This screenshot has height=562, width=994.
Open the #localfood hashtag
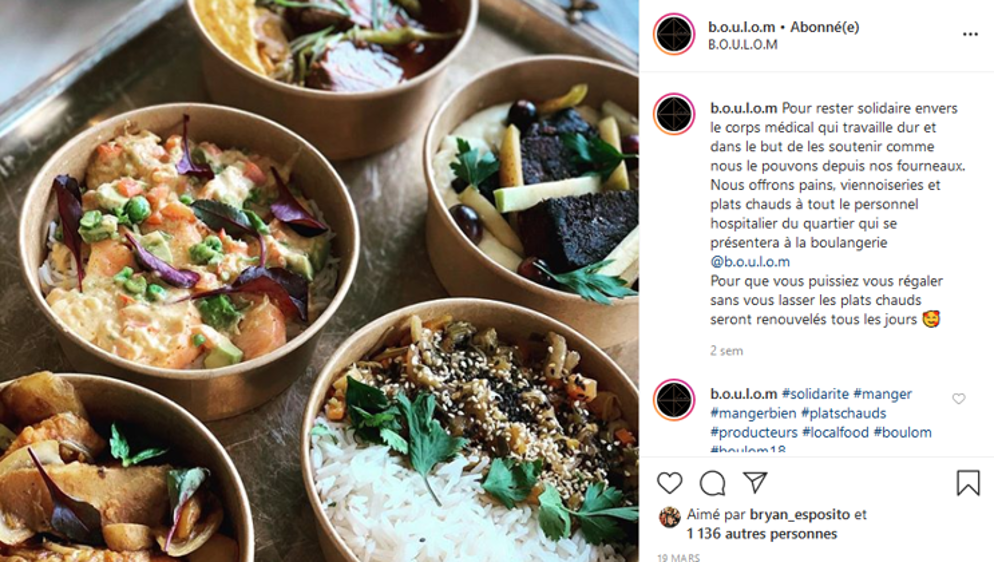tap(835, 433)
